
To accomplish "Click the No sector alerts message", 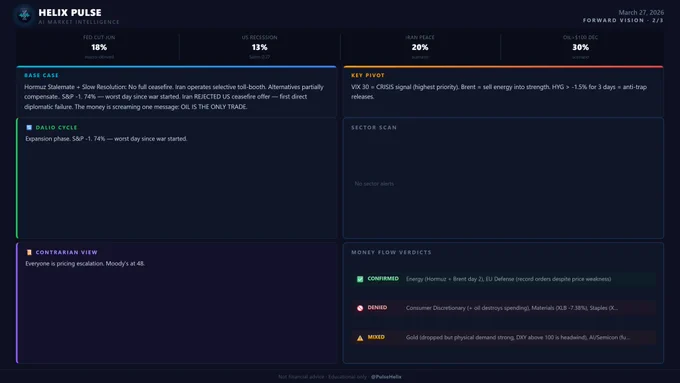I will click(x=374, y=184).
